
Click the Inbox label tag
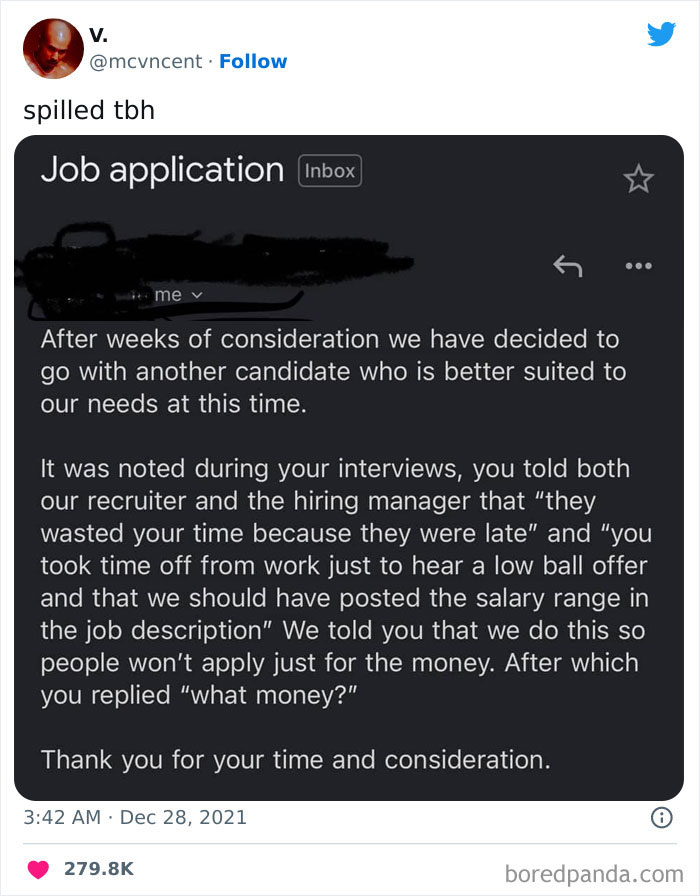click(330, 171)
